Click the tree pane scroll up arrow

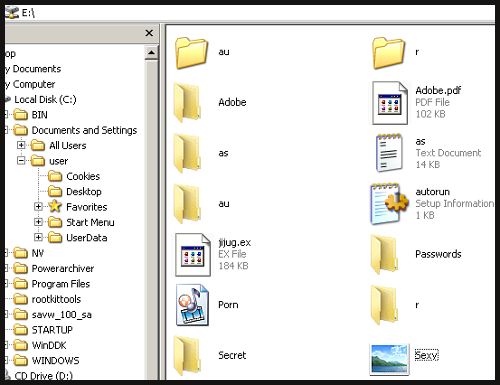(151, 53)
